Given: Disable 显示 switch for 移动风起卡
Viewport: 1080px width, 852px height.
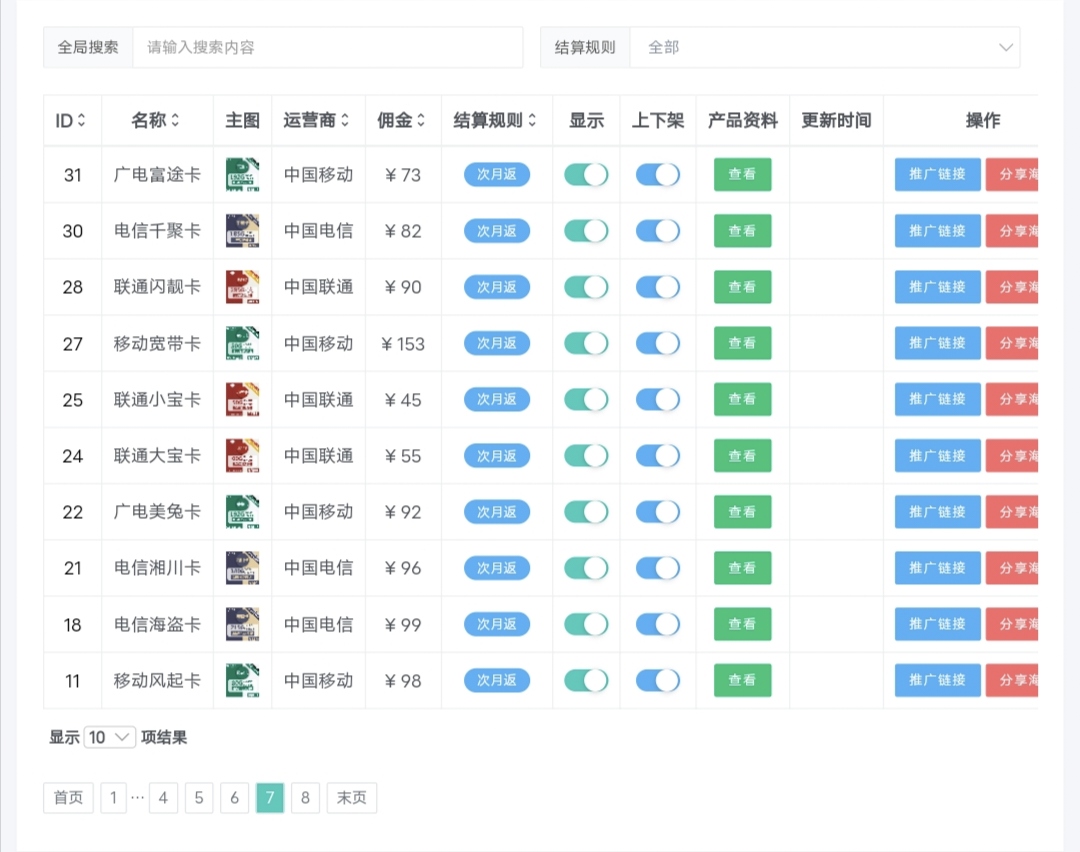Looking at the screenshot, I should pyautogui.click(x=586, y=681).
